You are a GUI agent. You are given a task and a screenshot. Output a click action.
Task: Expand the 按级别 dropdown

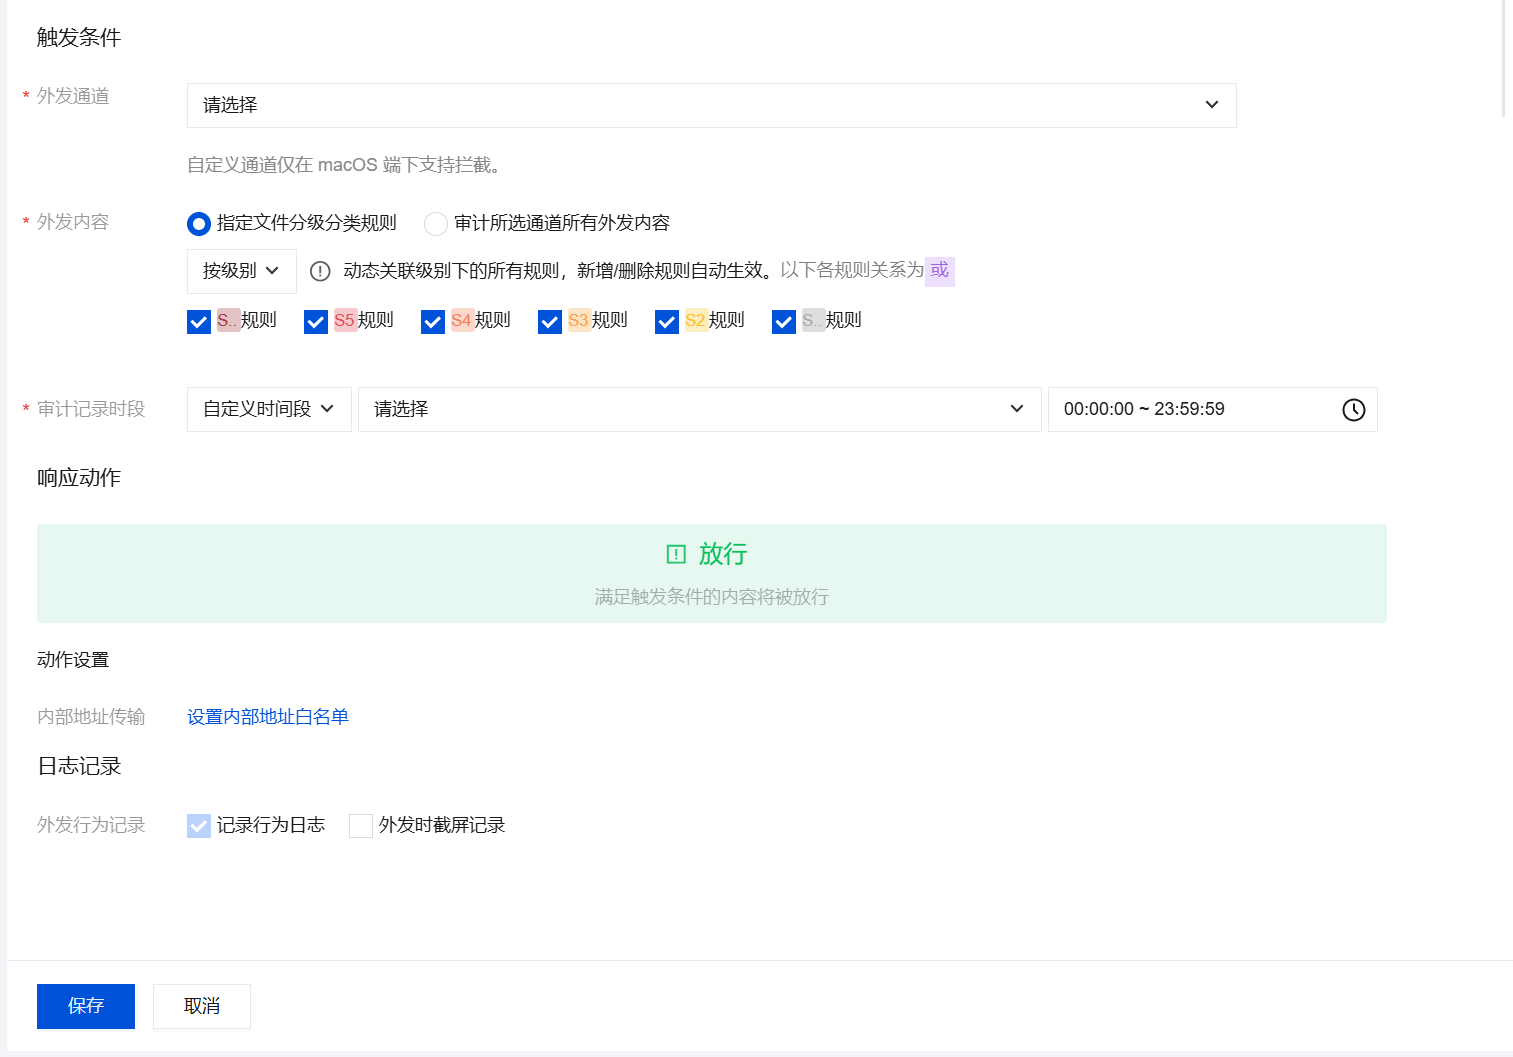click(x=241, y=271)
